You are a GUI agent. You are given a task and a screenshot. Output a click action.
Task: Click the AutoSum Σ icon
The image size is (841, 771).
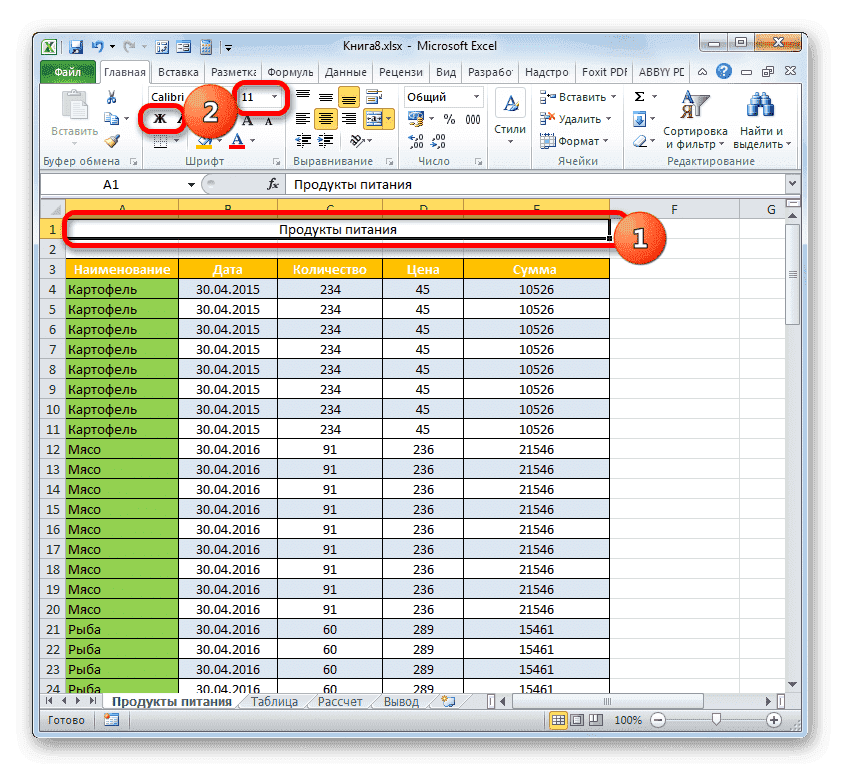638,97
